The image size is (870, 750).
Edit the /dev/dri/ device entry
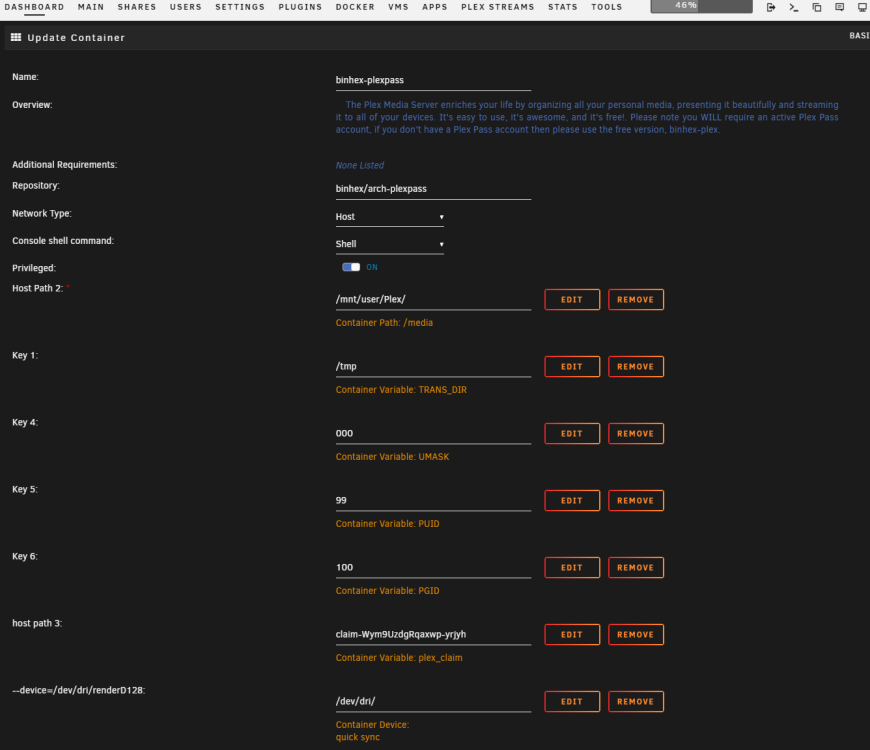[x=572, y=702]
